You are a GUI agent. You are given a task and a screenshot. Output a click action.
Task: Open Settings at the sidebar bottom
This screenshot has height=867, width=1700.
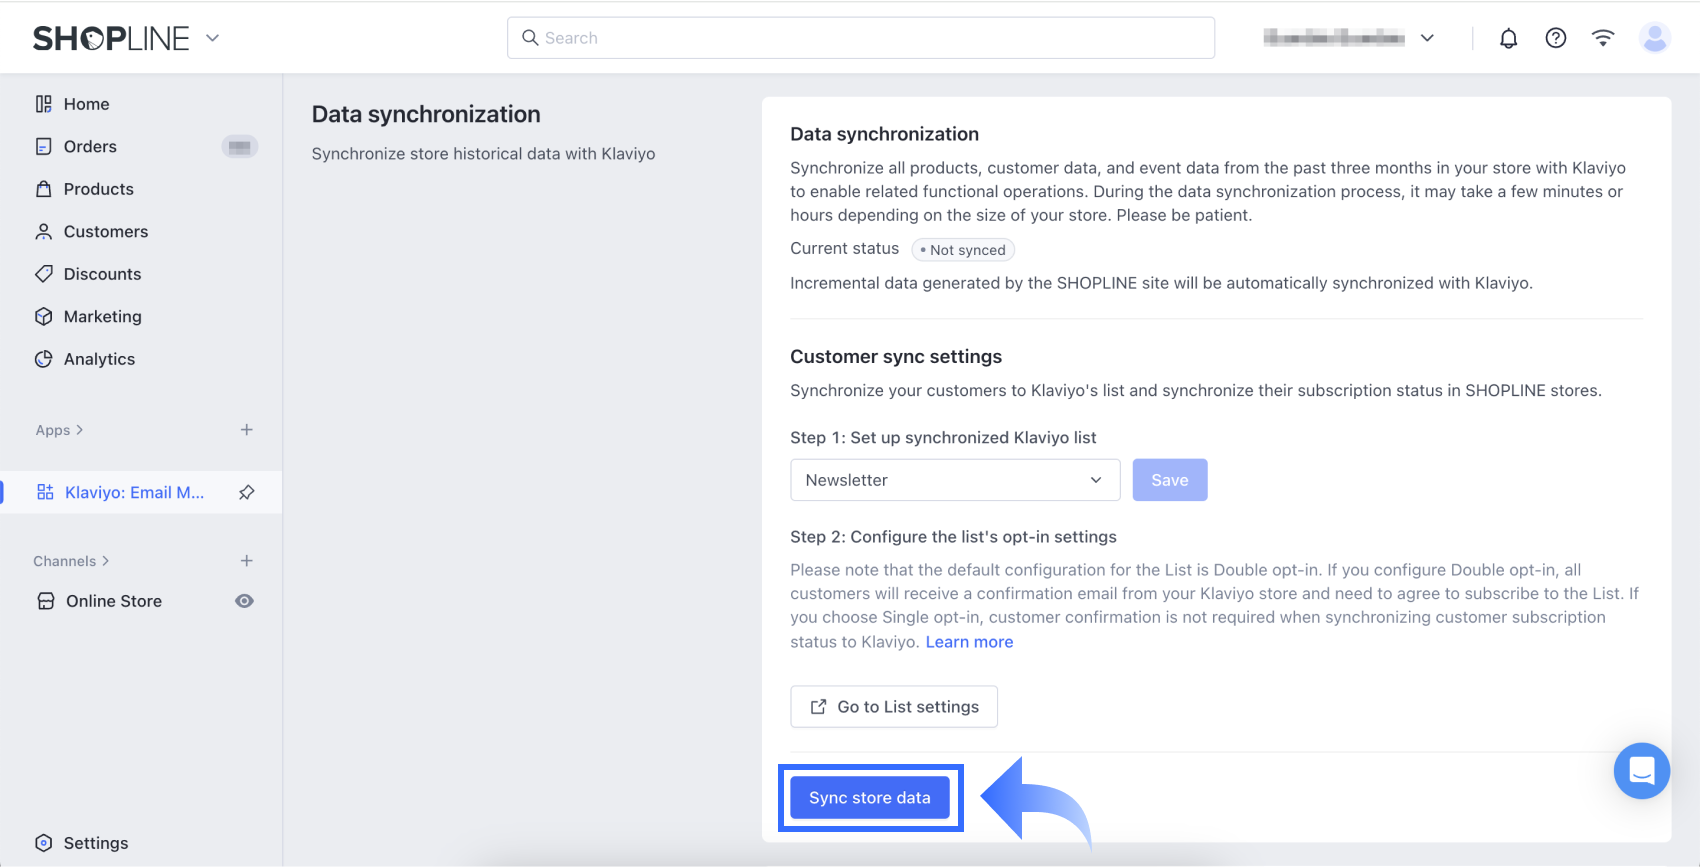coord(95,843)
